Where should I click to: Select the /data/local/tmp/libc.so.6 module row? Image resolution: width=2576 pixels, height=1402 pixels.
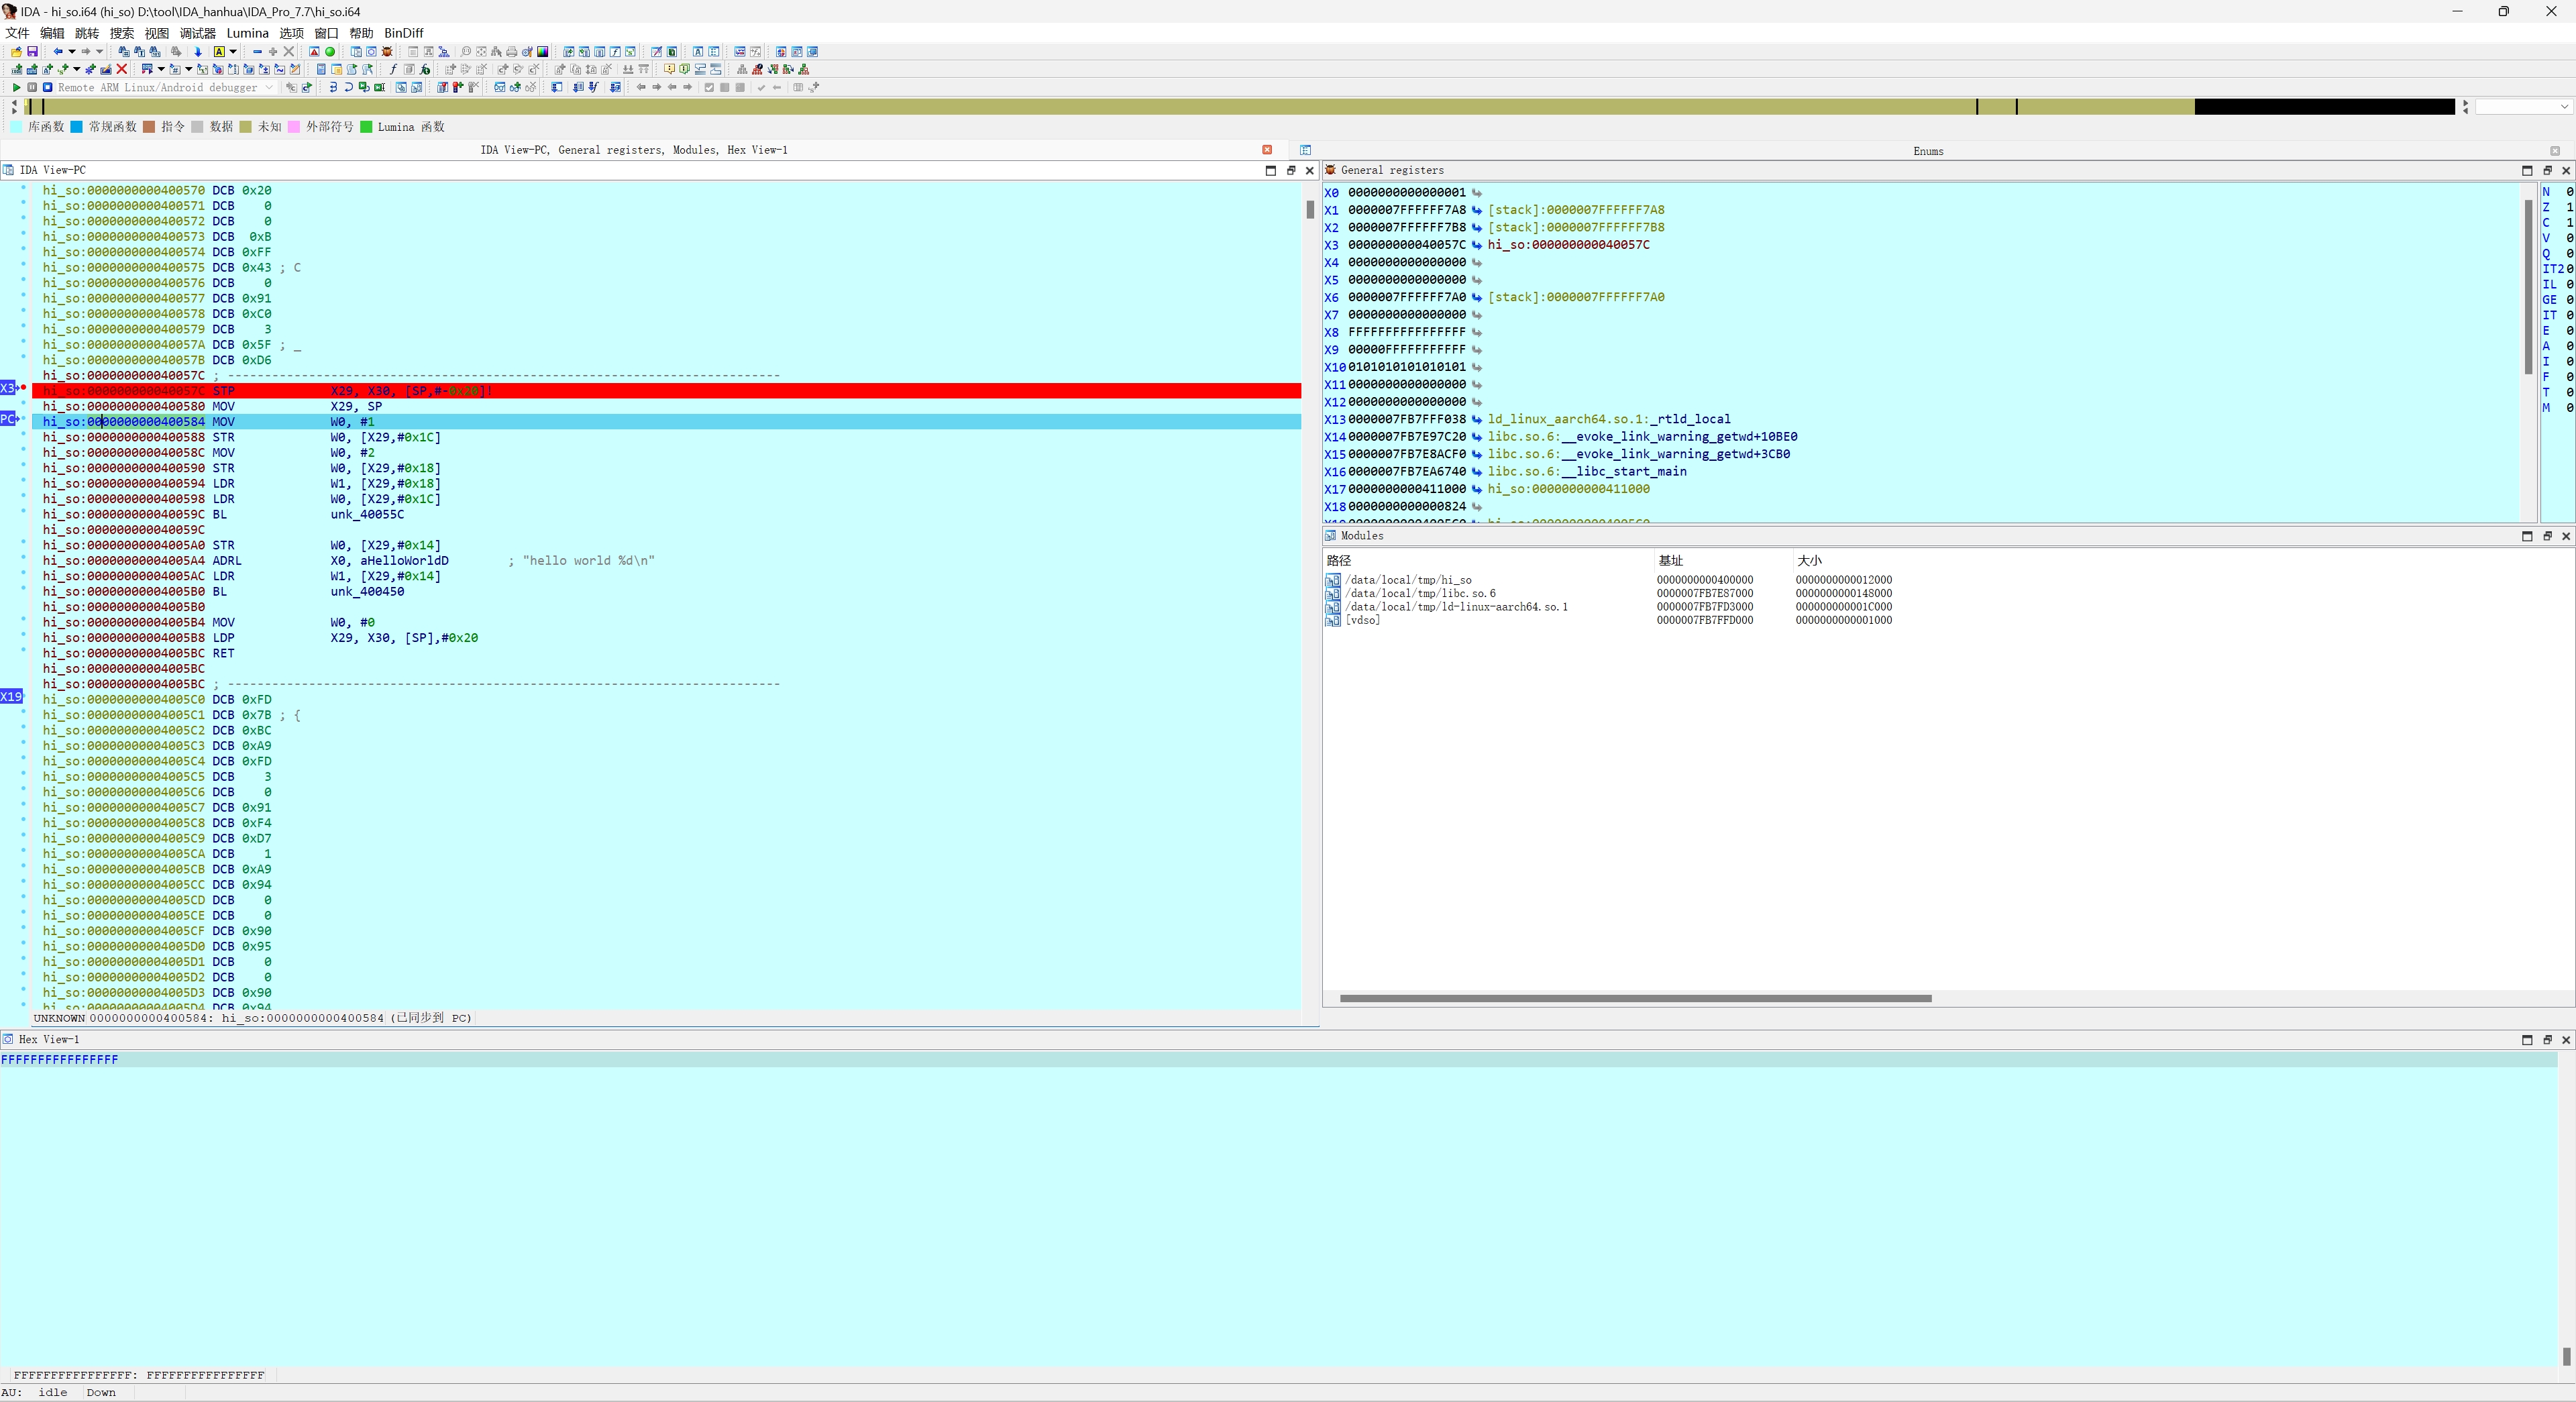pyautogui.click(x=1608, y=593)
